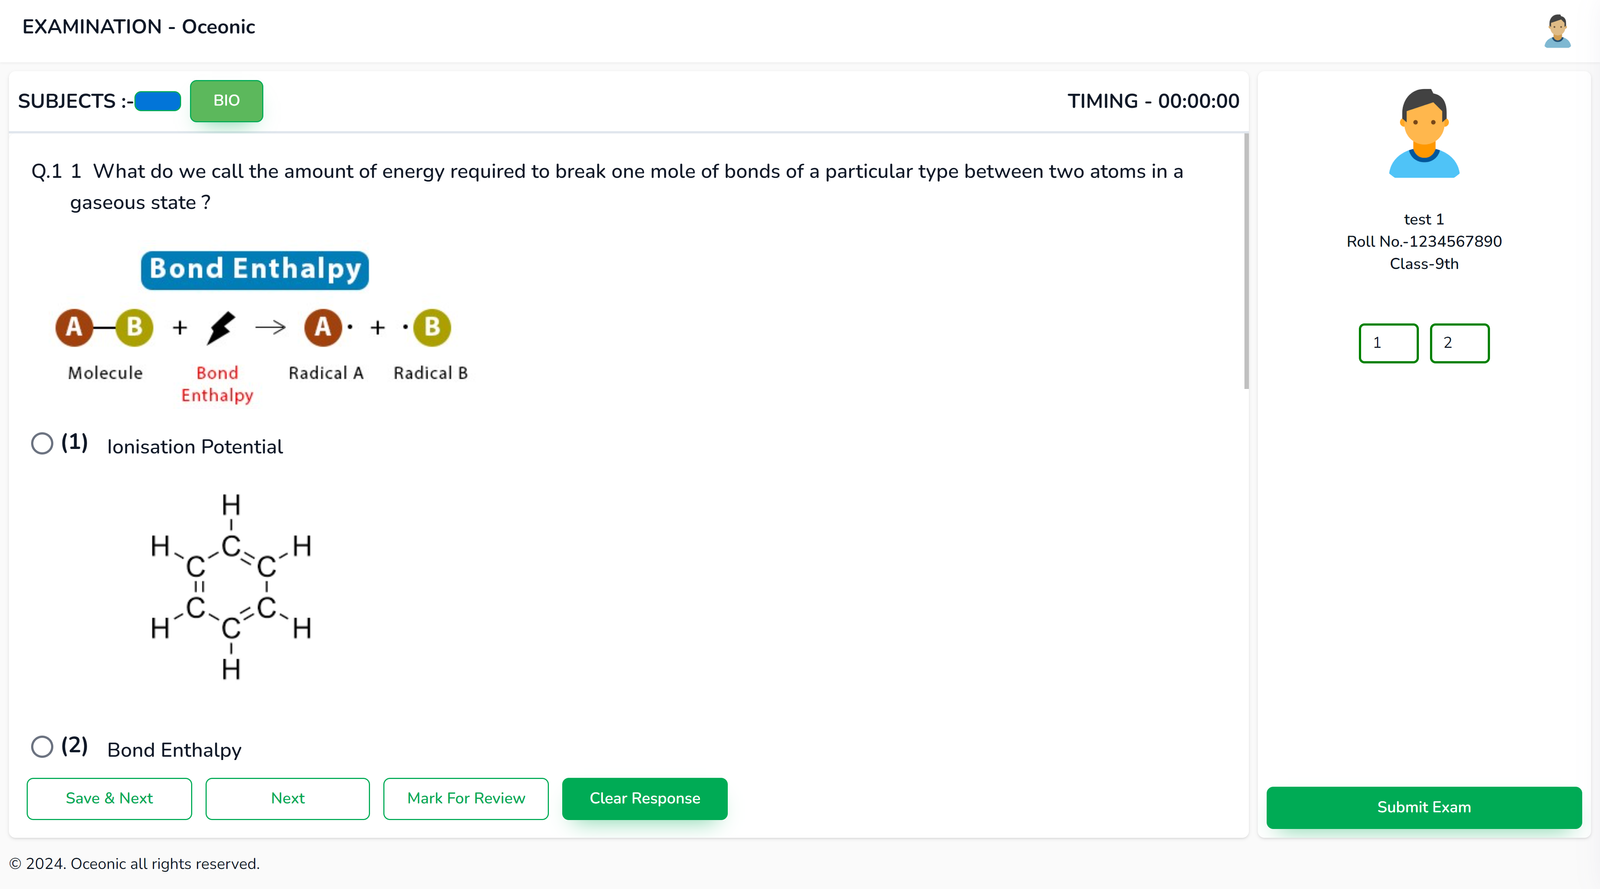Click the Radical A circle icon
The image size is (1600, 889).
point(323,327)
